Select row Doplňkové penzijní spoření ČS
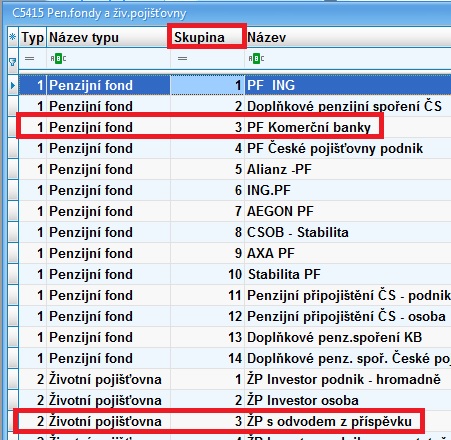This screenshot has height=440, width=451. pyautogui.click(x=235, y=106)
